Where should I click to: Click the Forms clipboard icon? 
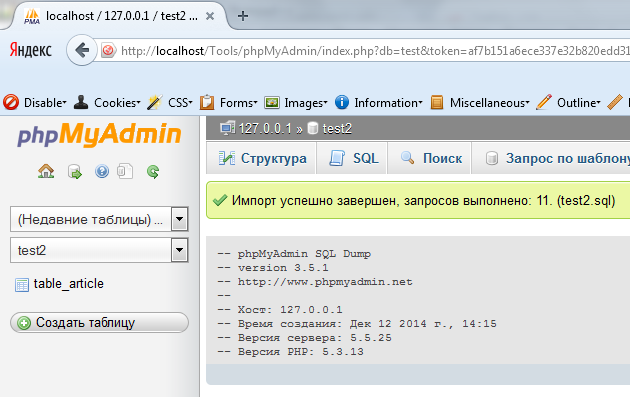tap(207, 102)
